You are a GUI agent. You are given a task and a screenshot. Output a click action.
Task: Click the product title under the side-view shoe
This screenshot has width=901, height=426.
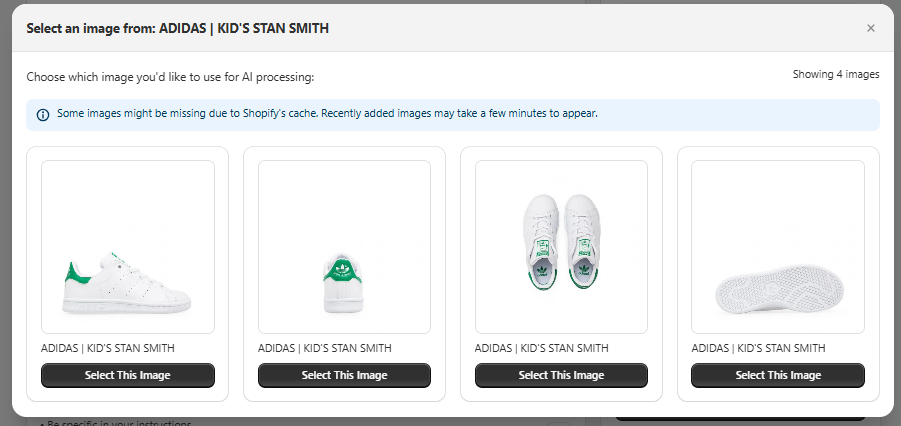(x=108, y=348)
